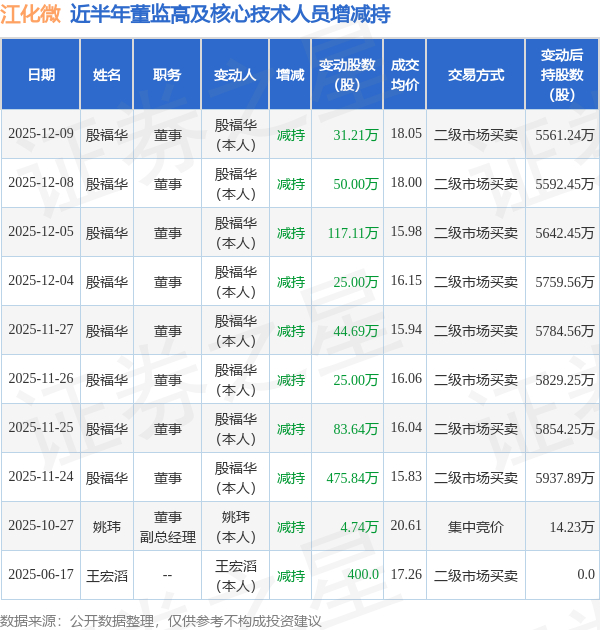The image size is (600, 630).
Task: Click the 变动人 column header
Action: click(235, 74)
